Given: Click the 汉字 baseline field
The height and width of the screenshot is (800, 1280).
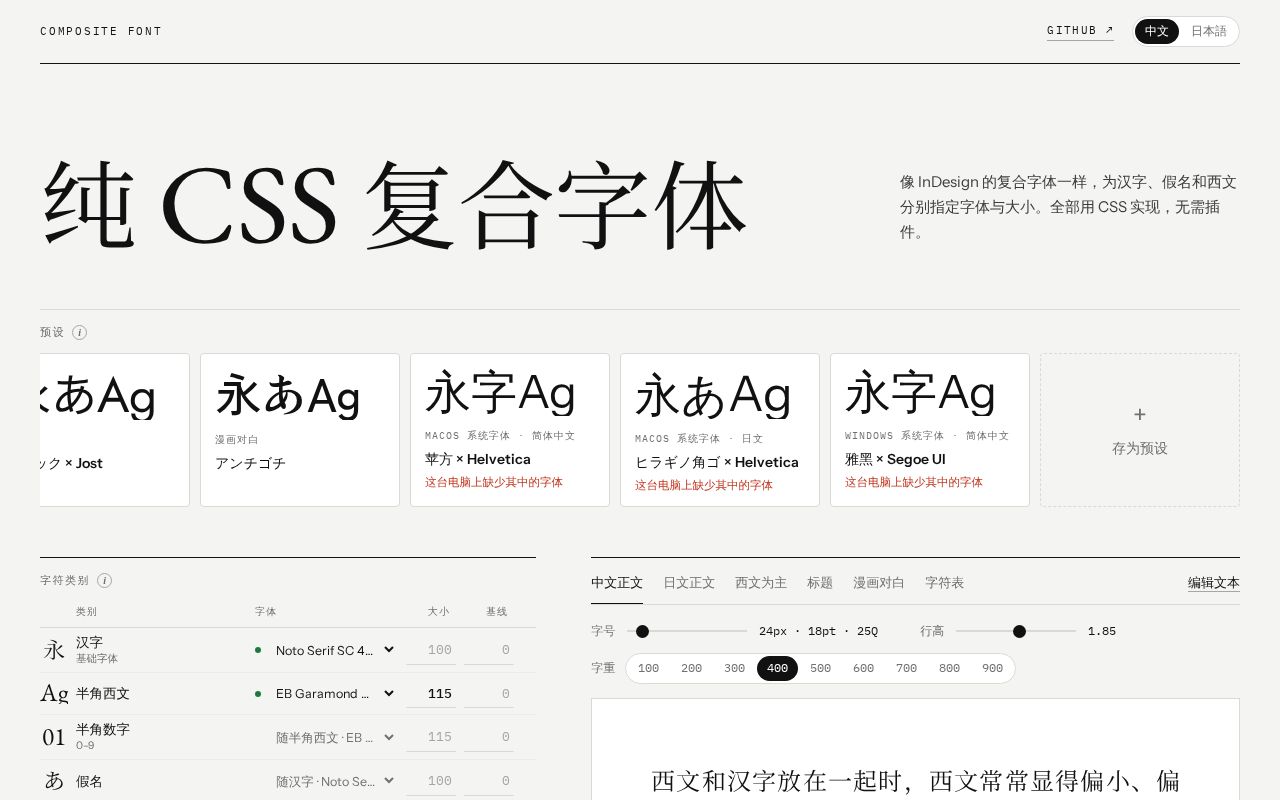Looking at the screenshot, I should (489, 650).
